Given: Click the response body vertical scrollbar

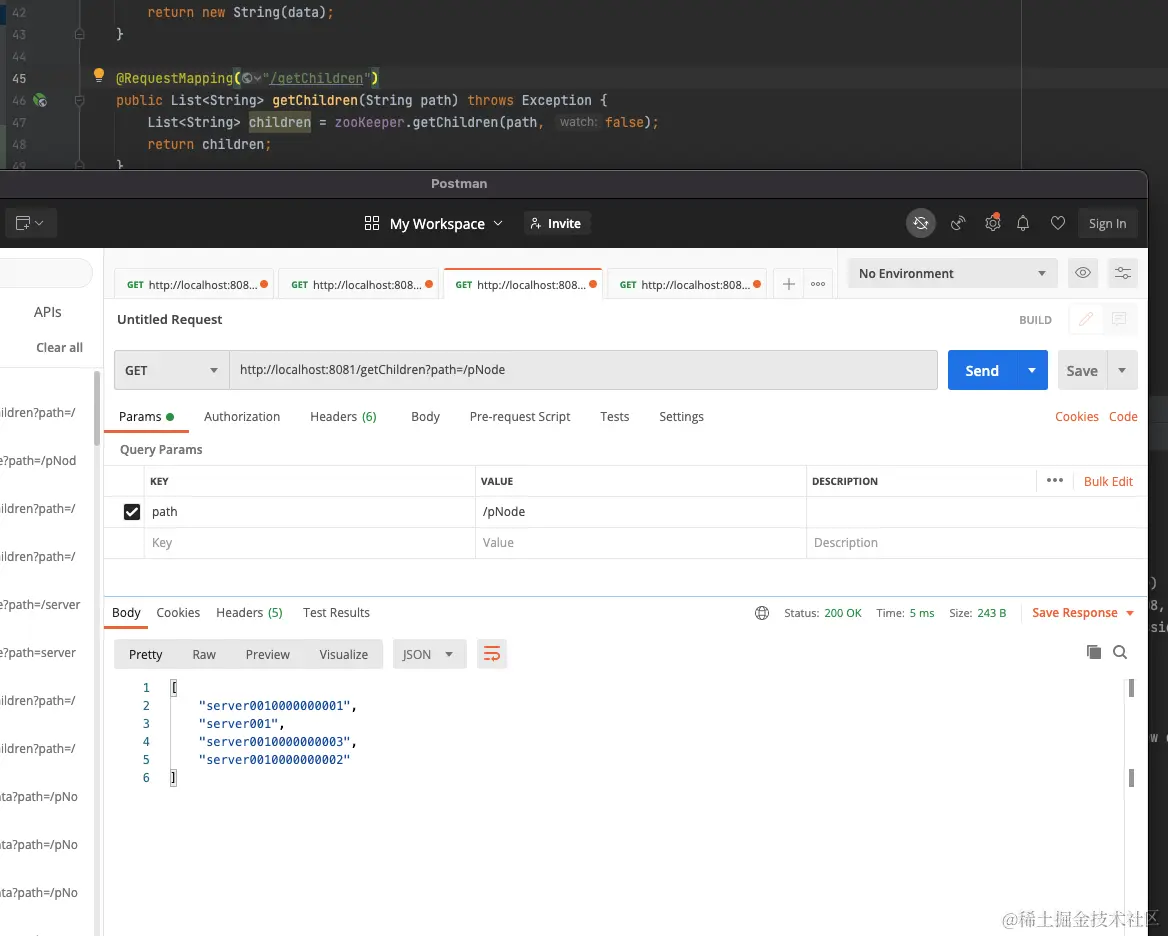Looking at the screenshot, I should (1131, 733).
